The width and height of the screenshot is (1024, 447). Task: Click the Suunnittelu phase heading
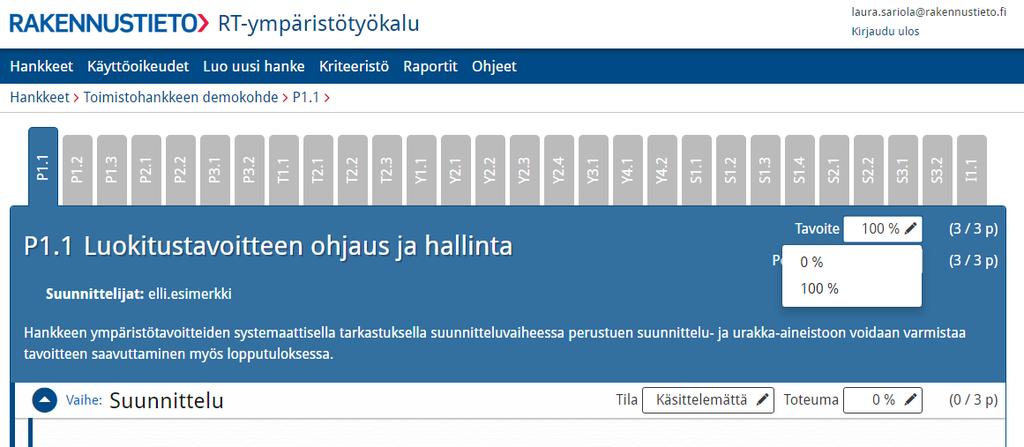point(167,401)
